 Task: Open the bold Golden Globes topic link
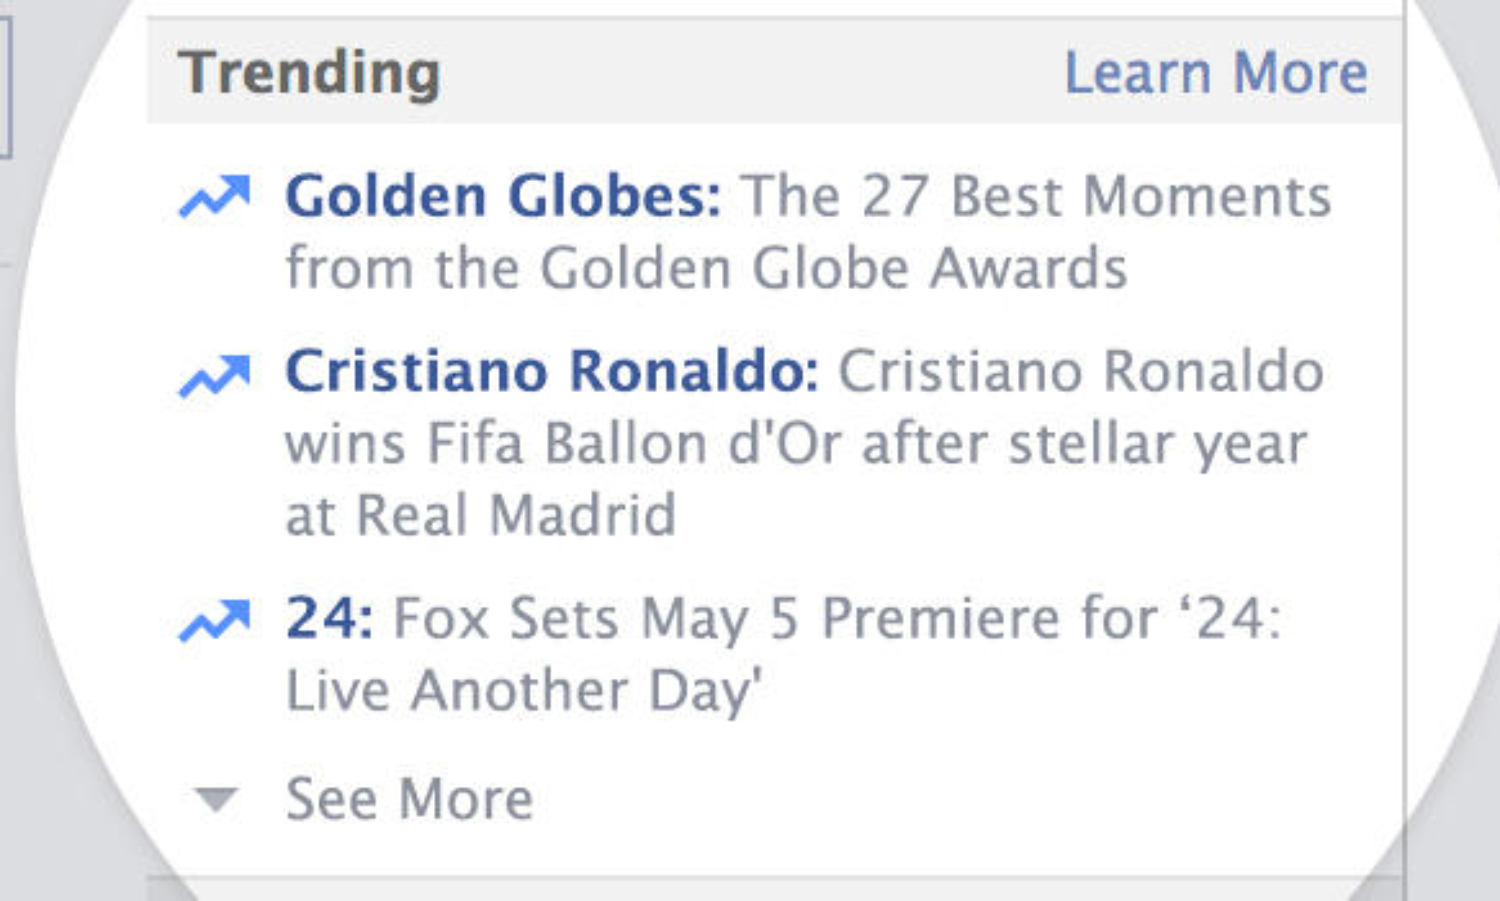502,196
